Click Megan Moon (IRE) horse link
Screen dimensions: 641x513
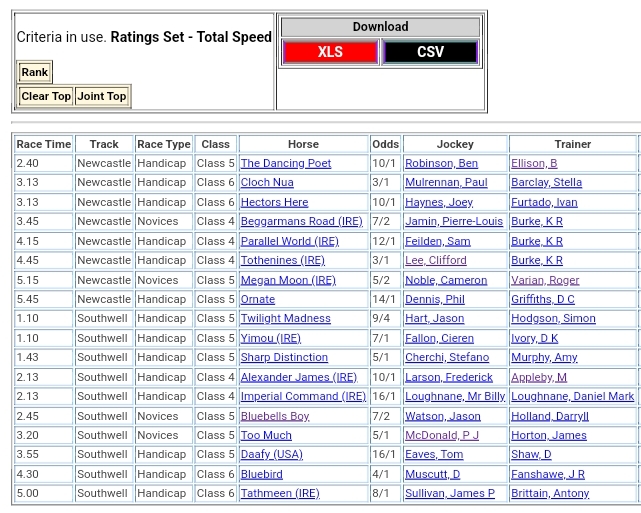point(288,280)
